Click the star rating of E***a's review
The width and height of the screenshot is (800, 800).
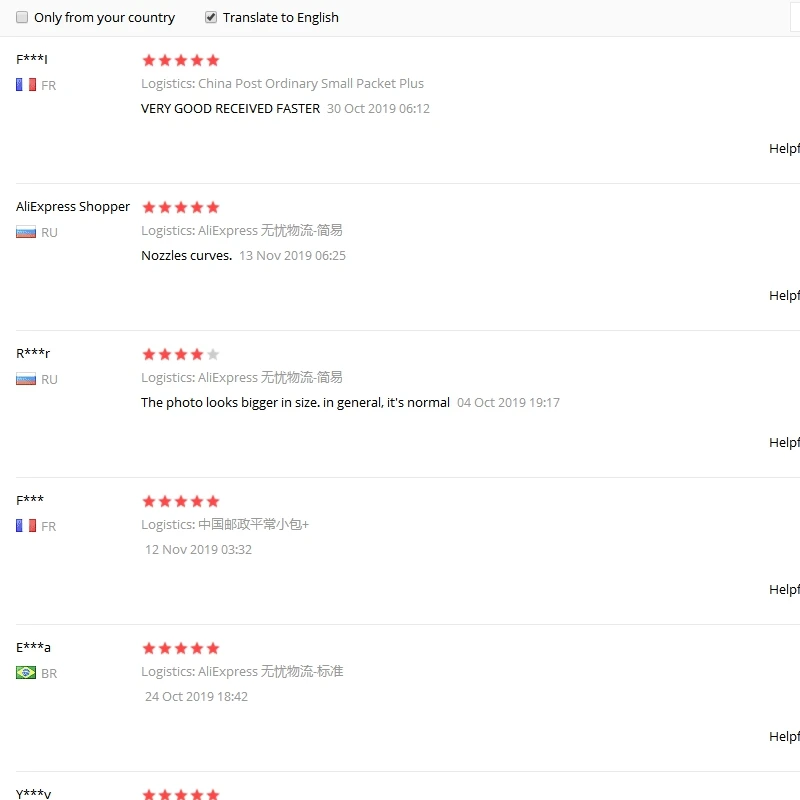click(181, 648)
